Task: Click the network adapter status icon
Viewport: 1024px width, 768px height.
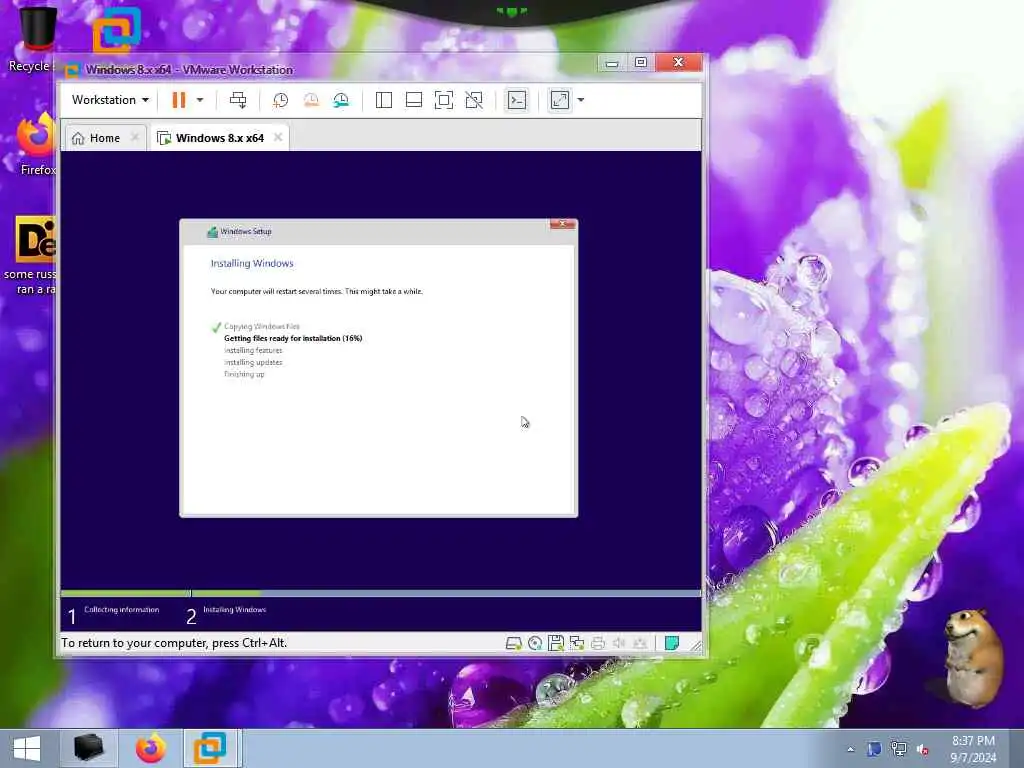Action: point(577,643)
